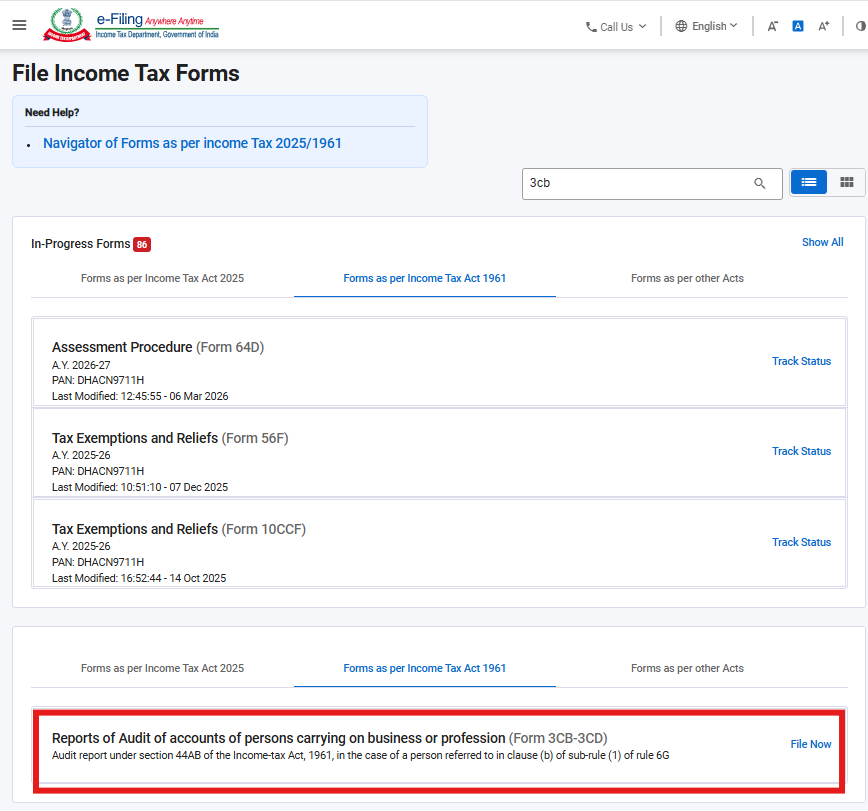Click the e-Filing Income Tax logo
This screenshot has height=811, width=868.
click(131, 25)
